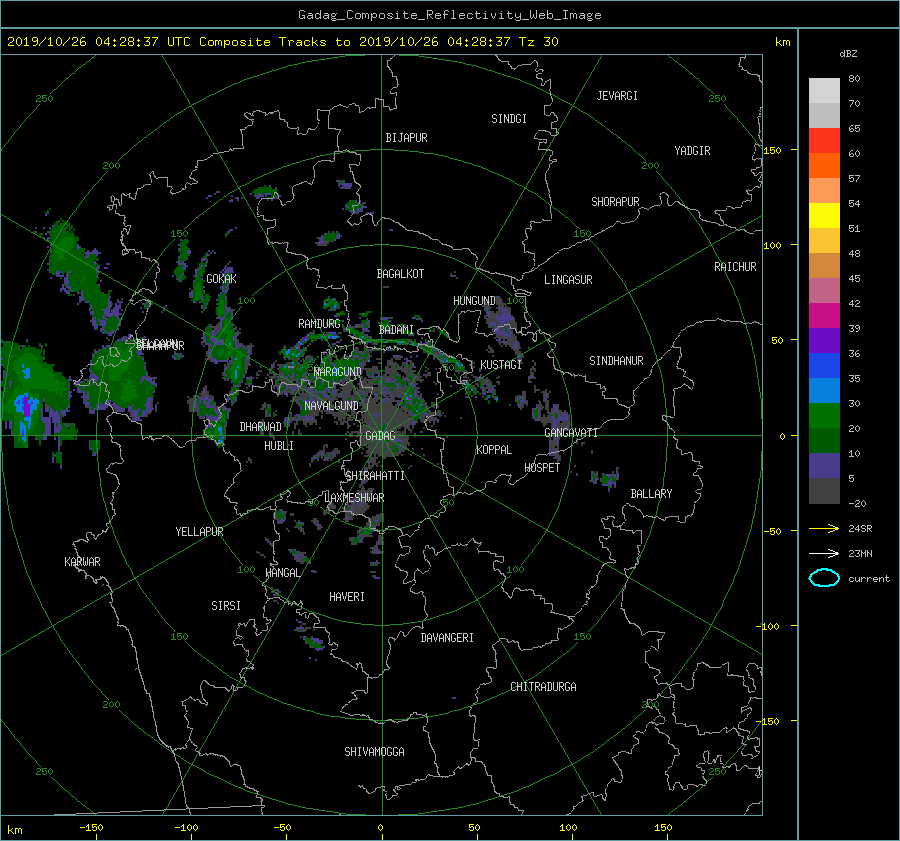Click the YELLAPUR city label

coord(199,532)
